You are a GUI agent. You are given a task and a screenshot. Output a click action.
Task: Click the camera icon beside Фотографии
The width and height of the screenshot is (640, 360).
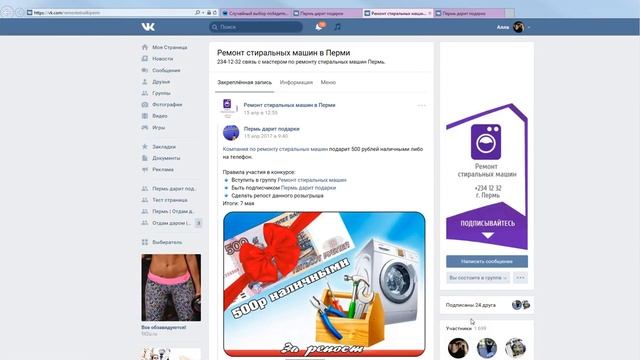(x=144, y=104)
